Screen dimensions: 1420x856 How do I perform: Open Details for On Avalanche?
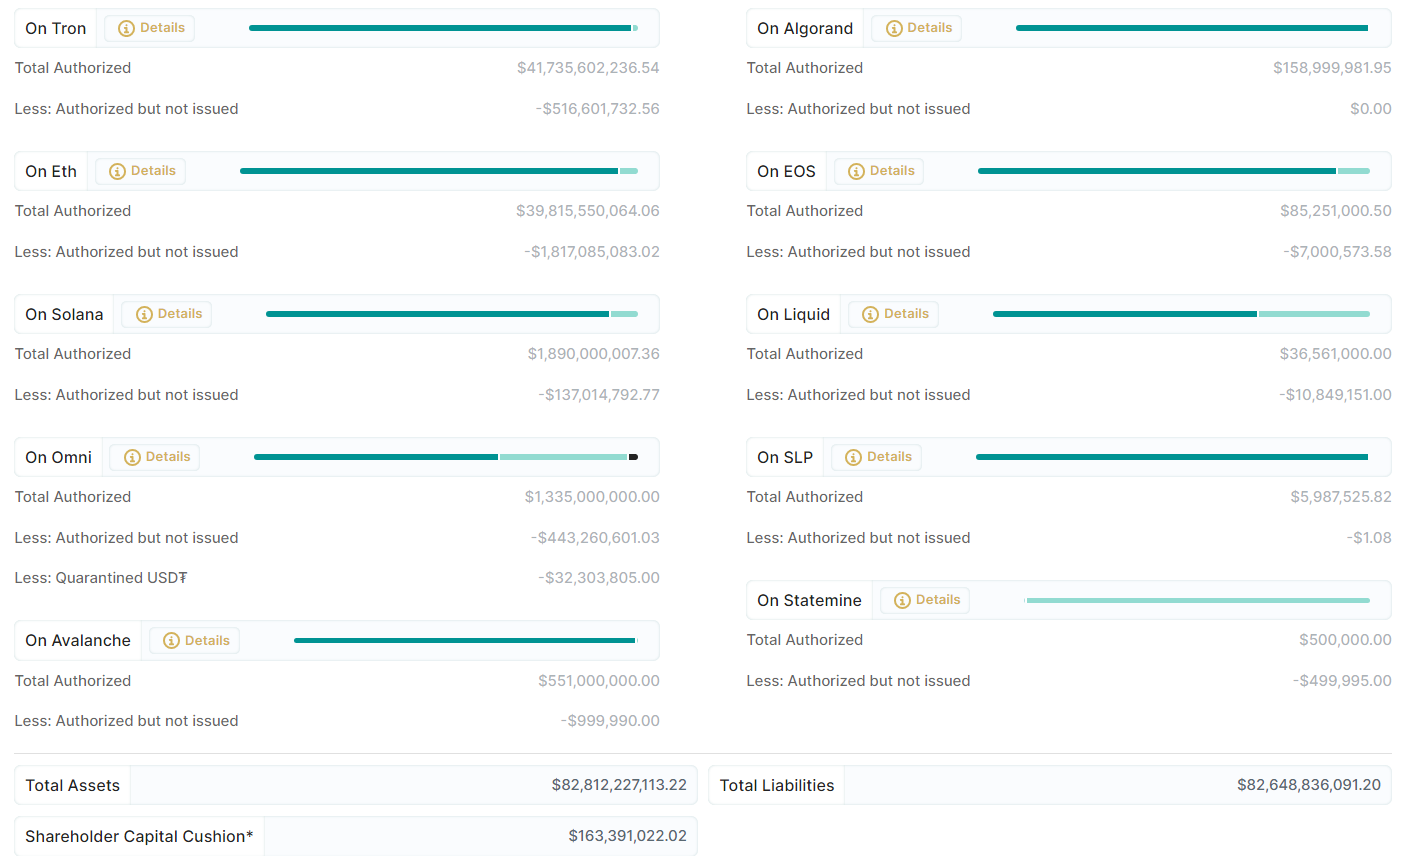point(195,640)
